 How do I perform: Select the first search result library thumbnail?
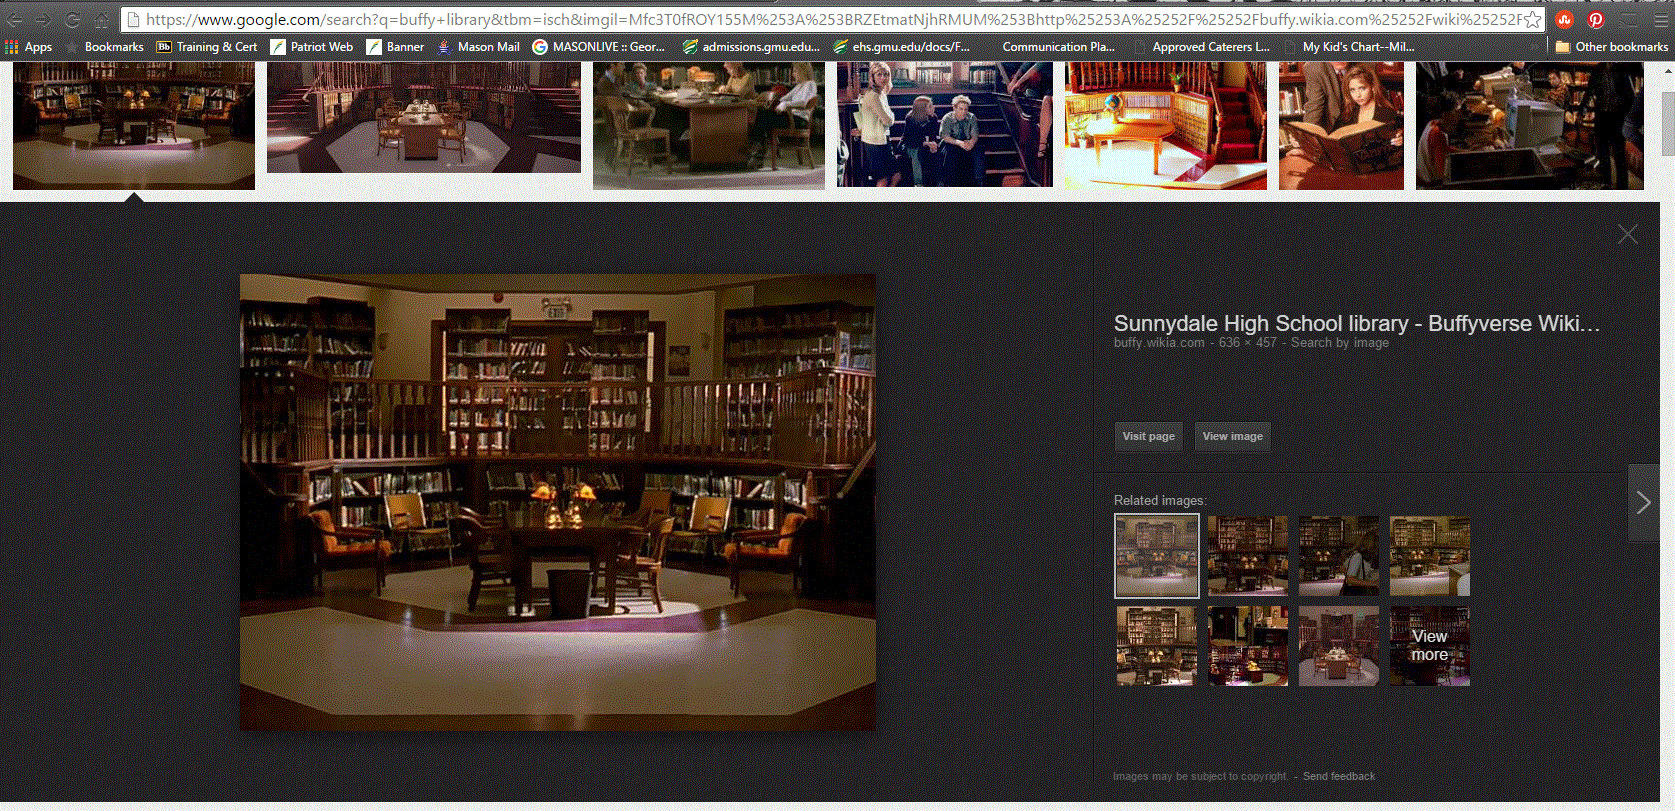134,125
